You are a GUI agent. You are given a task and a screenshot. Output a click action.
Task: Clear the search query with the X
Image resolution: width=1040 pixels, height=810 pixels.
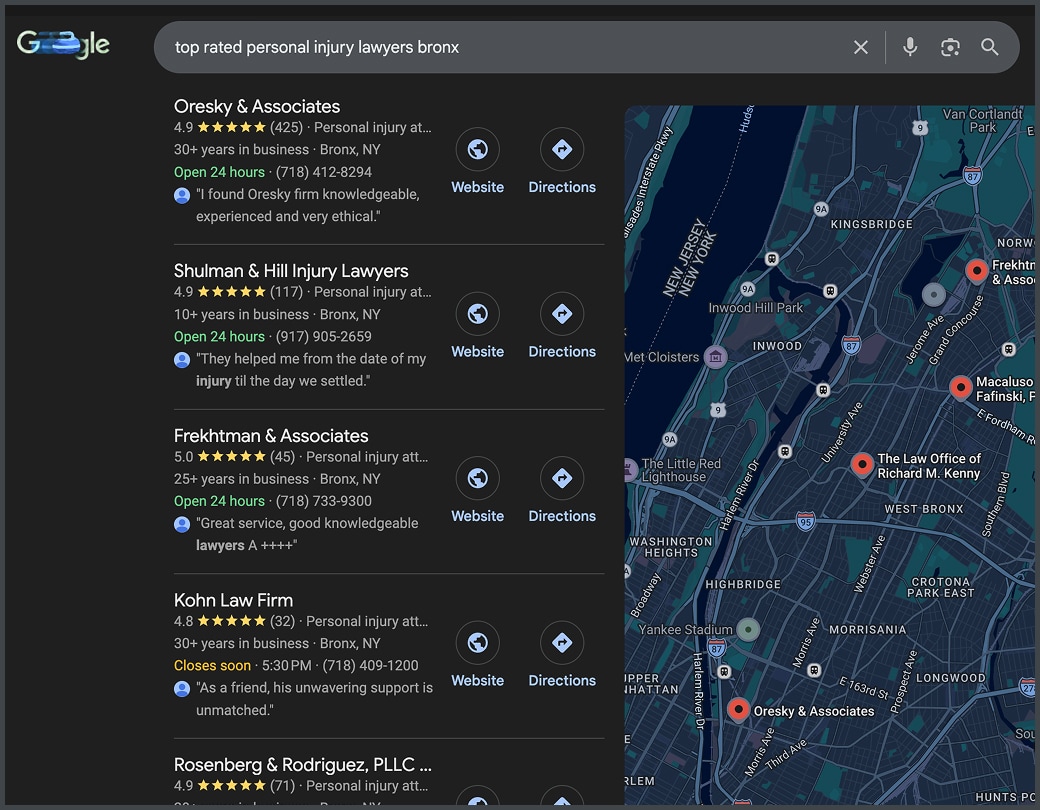point(861,47)
